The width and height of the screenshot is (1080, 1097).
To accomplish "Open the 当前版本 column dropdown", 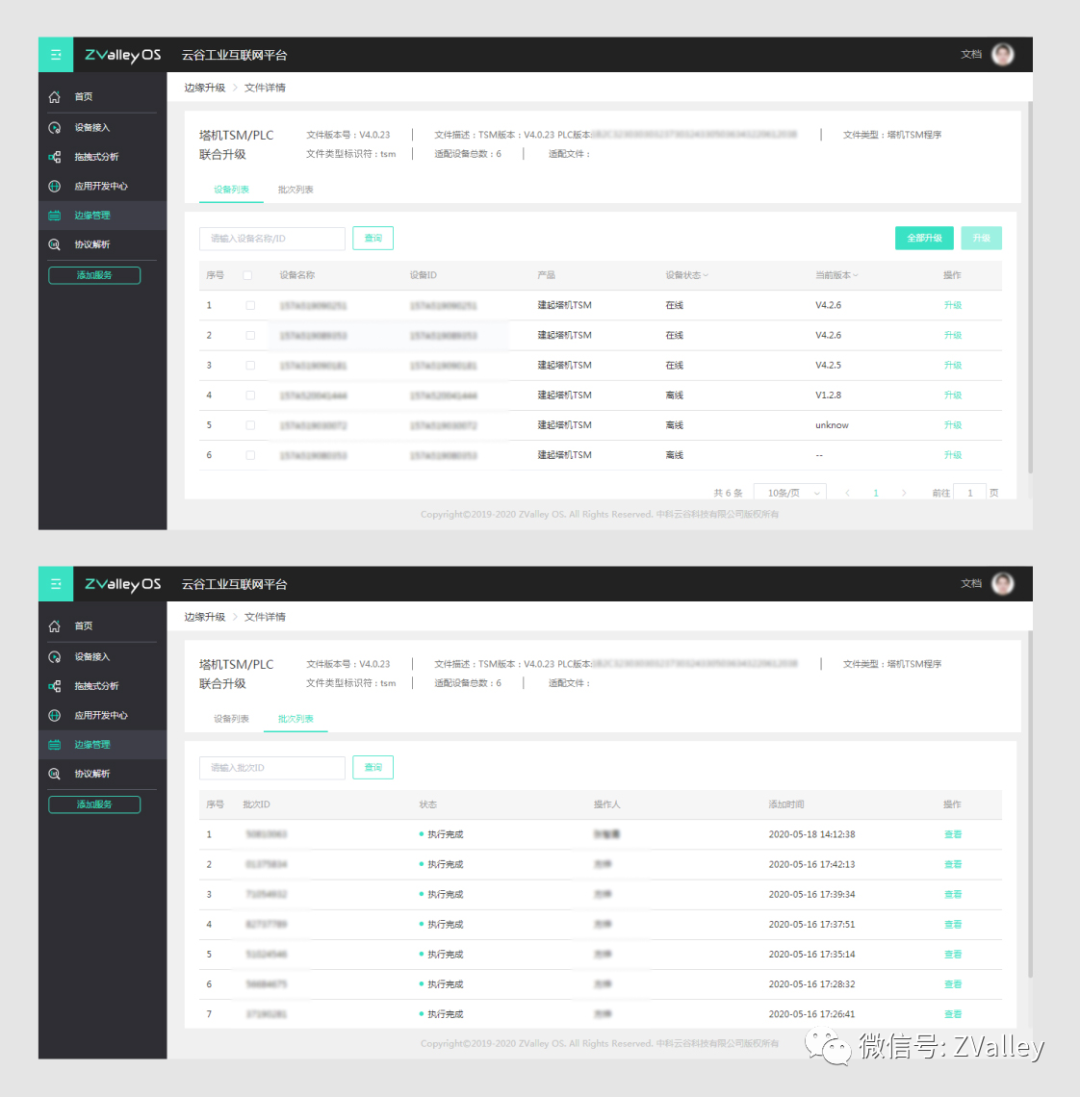I will (x=855, y=275).
